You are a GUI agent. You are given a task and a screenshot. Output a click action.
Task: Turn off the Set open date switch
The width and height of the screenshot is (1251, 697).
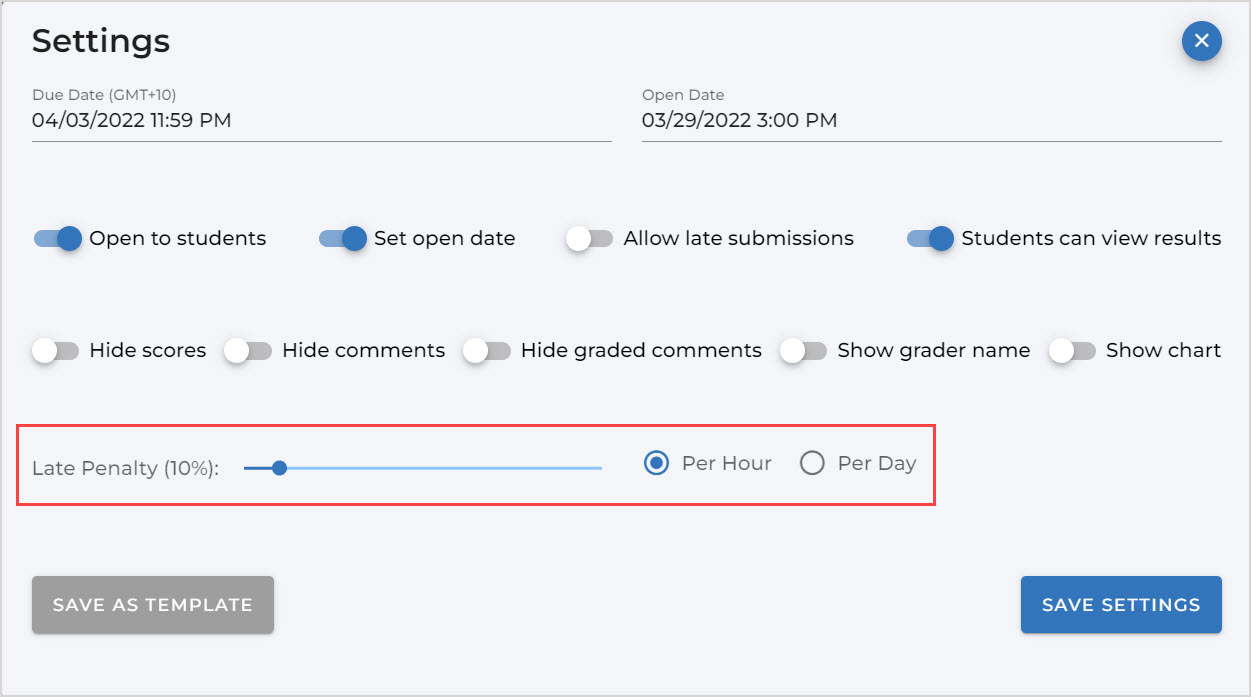click(343, 239)
